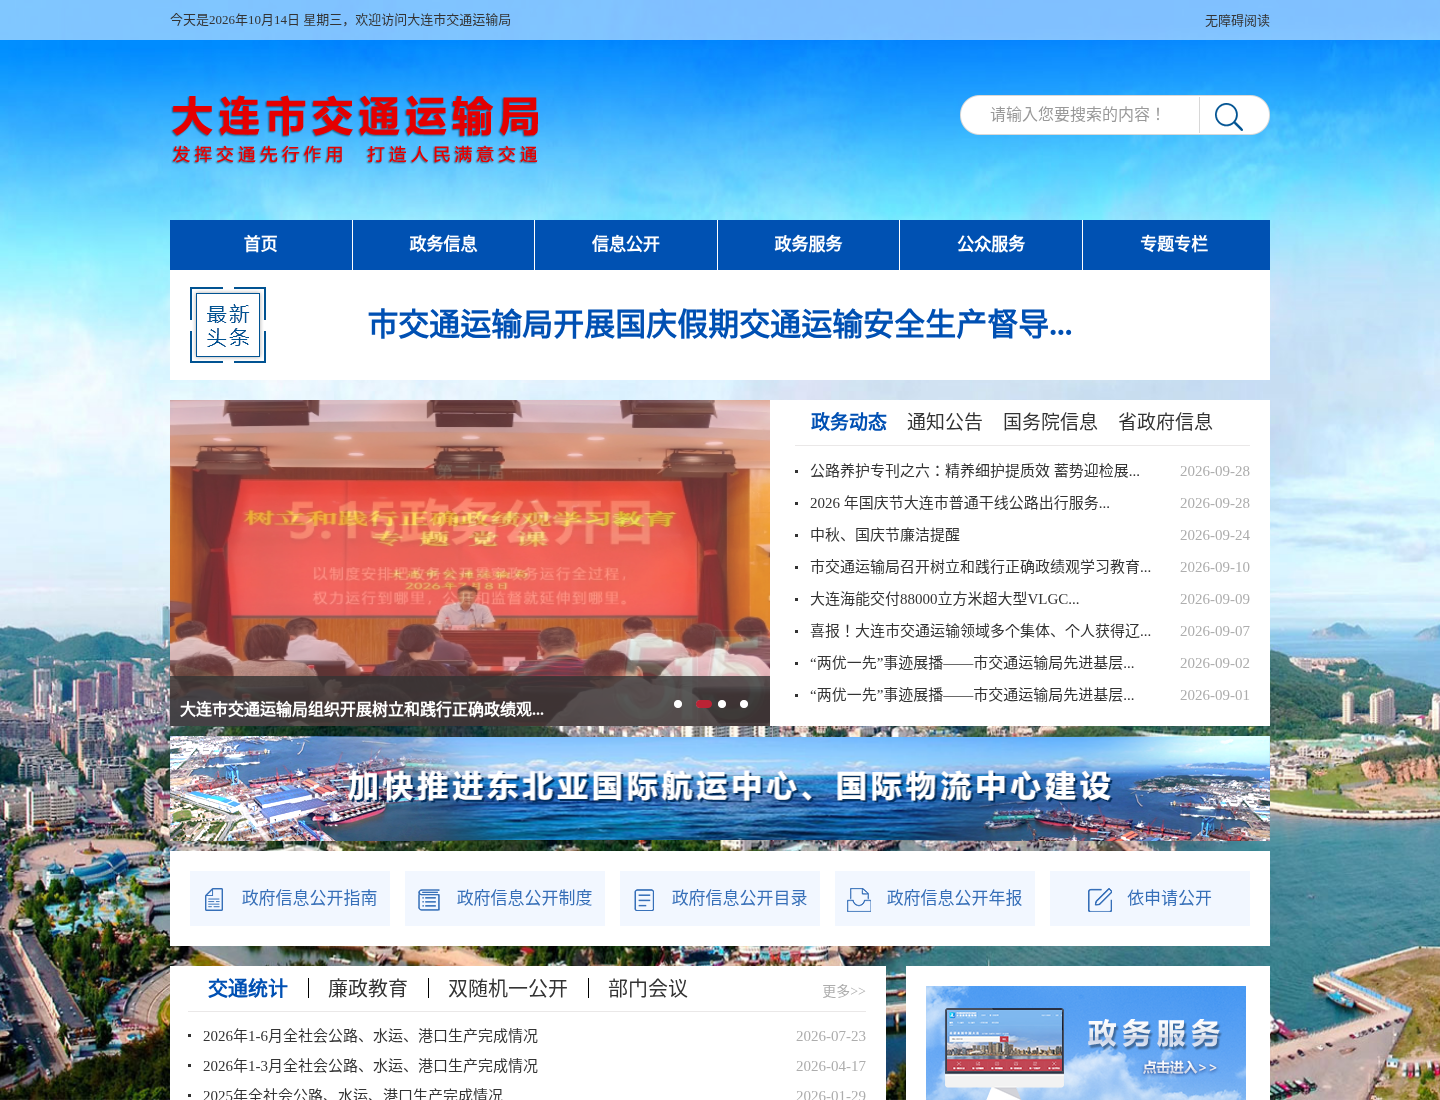Read 2026 年国庆节大连市普通干线公路出行服务 article

(x=960, y=503)
